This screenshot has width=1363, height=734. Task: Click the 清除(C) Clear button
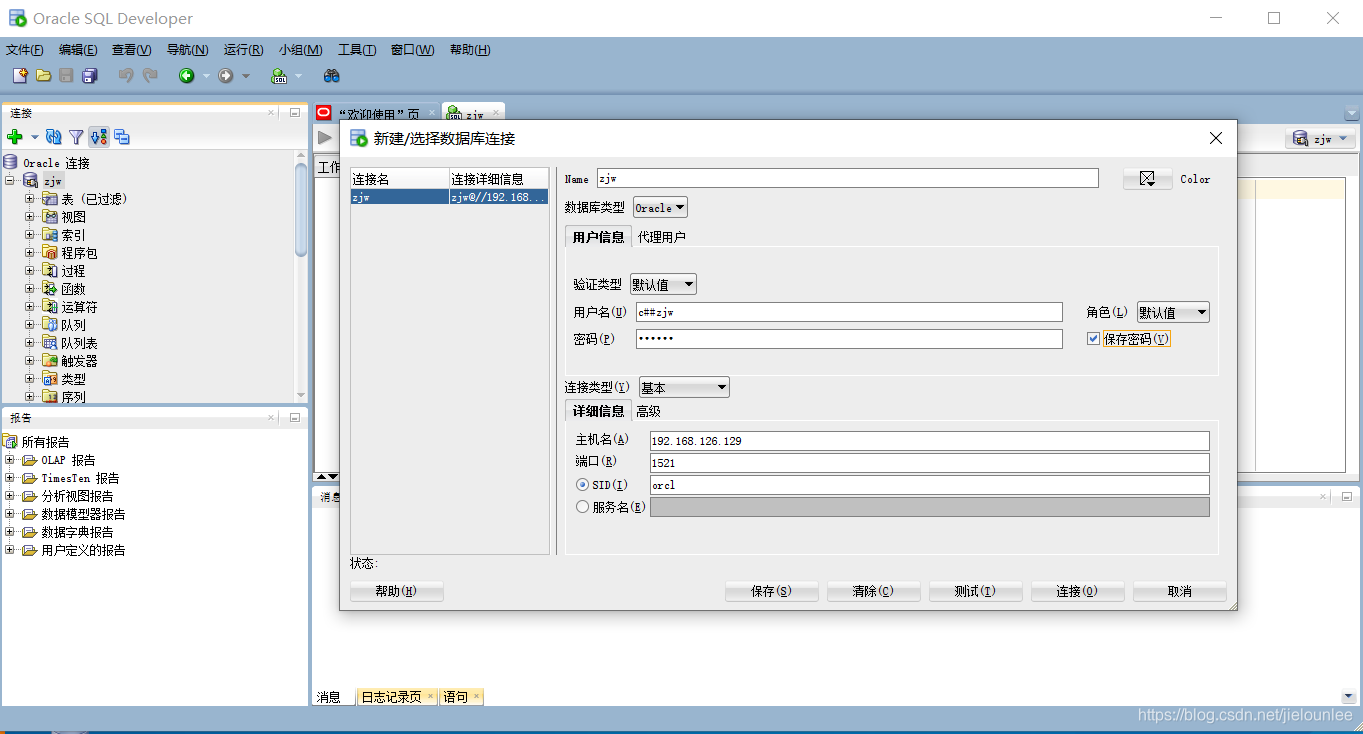pos(873,591)
